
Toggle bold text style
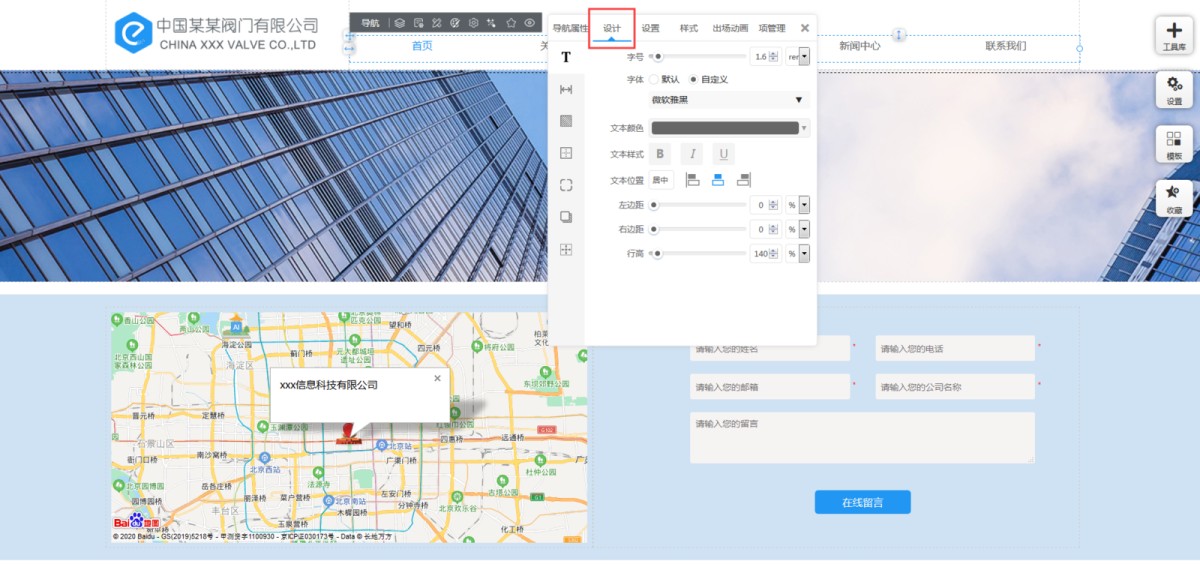(x=660, y=154)
